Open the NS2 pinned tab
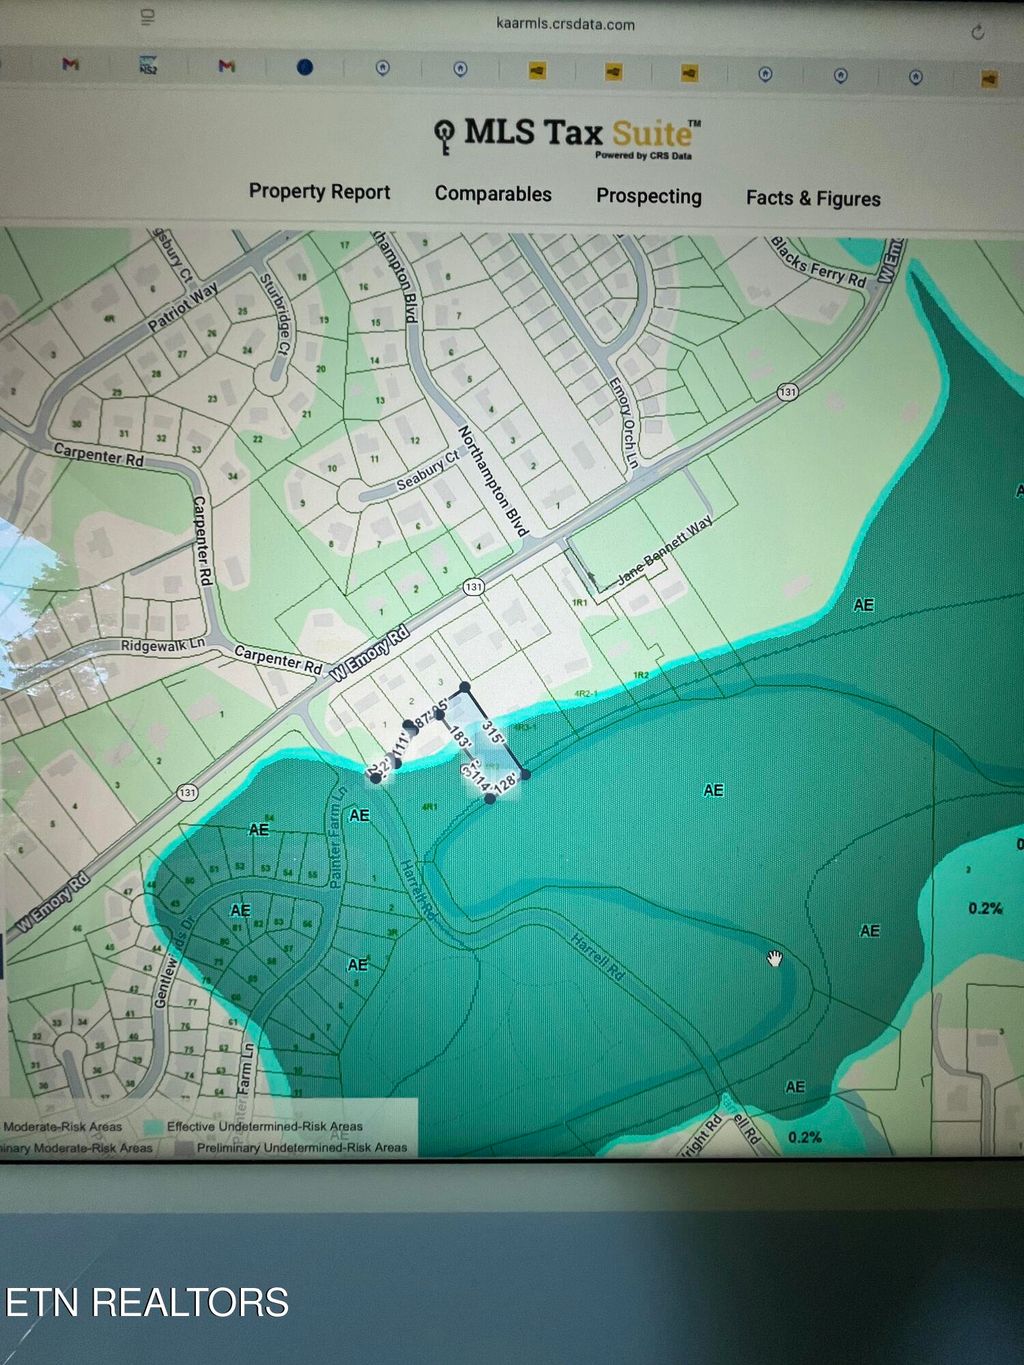This screenshot has height=1365, width=1024. pyautogui.click(x=149, y=65)
